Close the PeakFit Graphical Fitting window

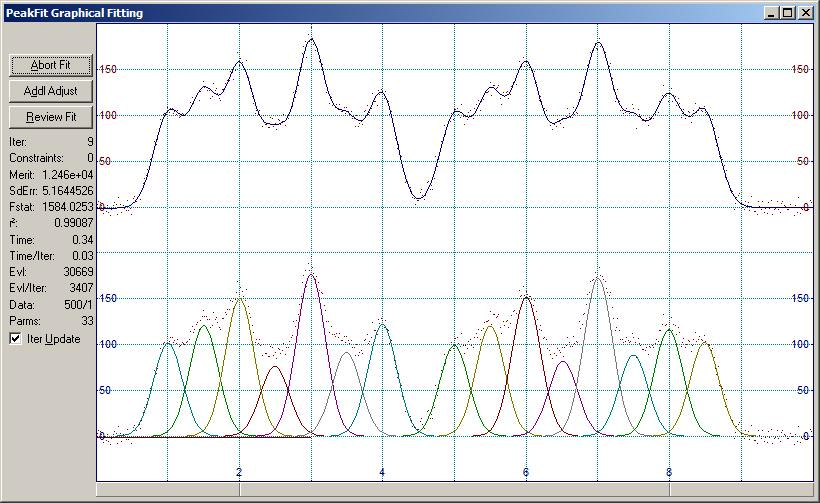(805, 13)
